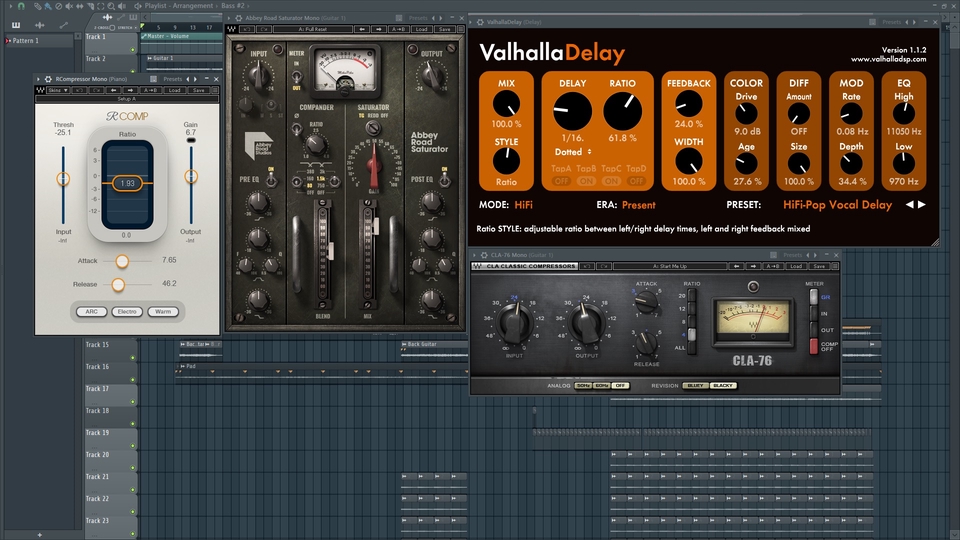Select Pattern 1 in the picker list
Viewport: 960px width, 540px height.
[26, 41]
